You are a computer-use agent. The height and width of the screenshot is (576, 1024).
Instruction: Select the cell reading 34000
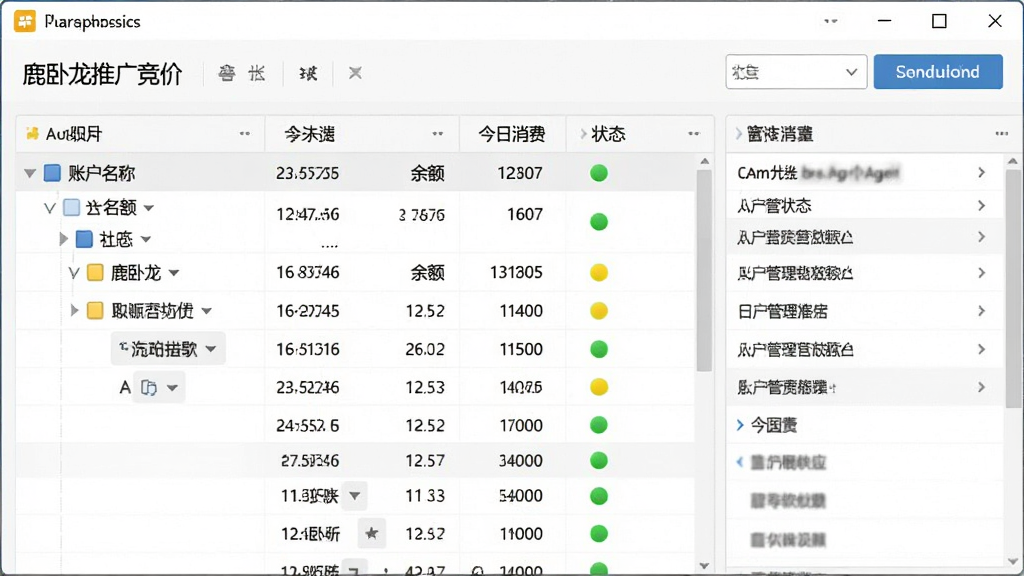(x=520, y=461)
